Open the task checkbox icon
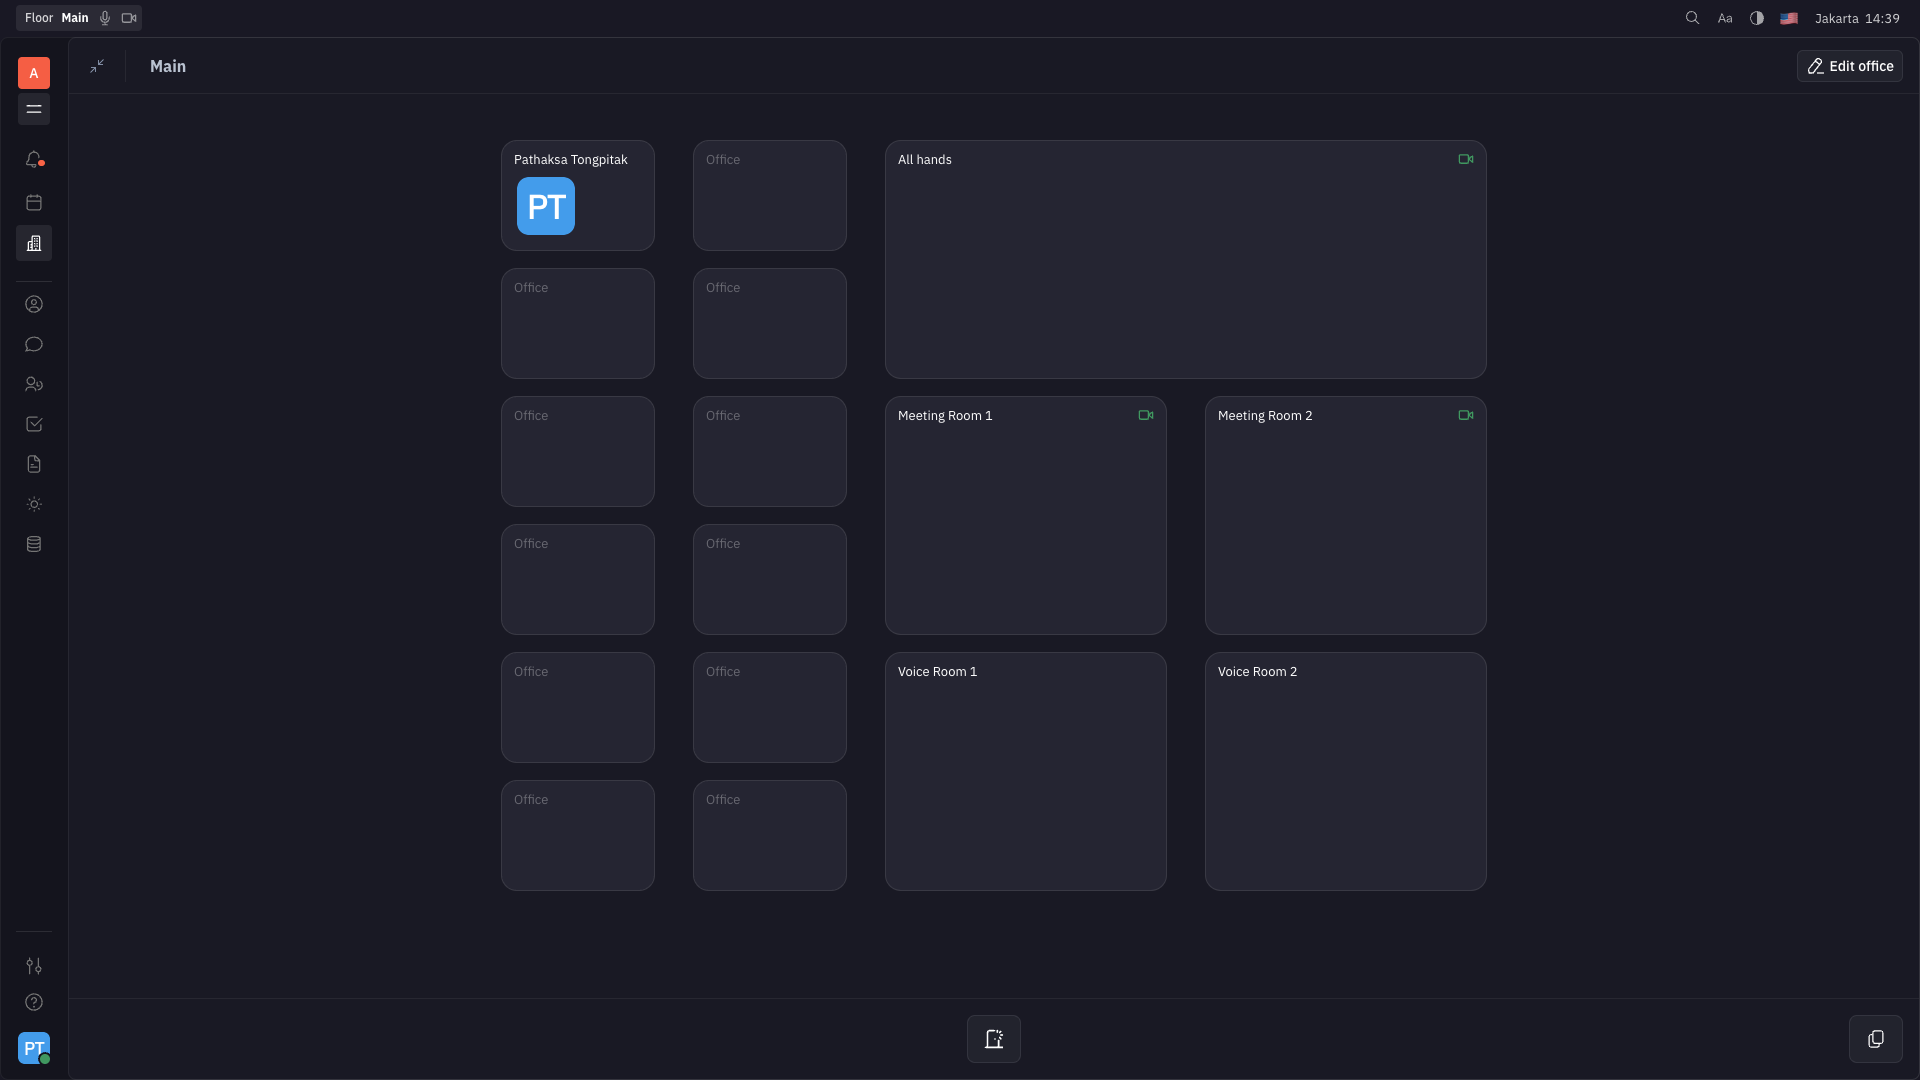This screenshot has height=1080, width=1920. [x=34, y=424]
